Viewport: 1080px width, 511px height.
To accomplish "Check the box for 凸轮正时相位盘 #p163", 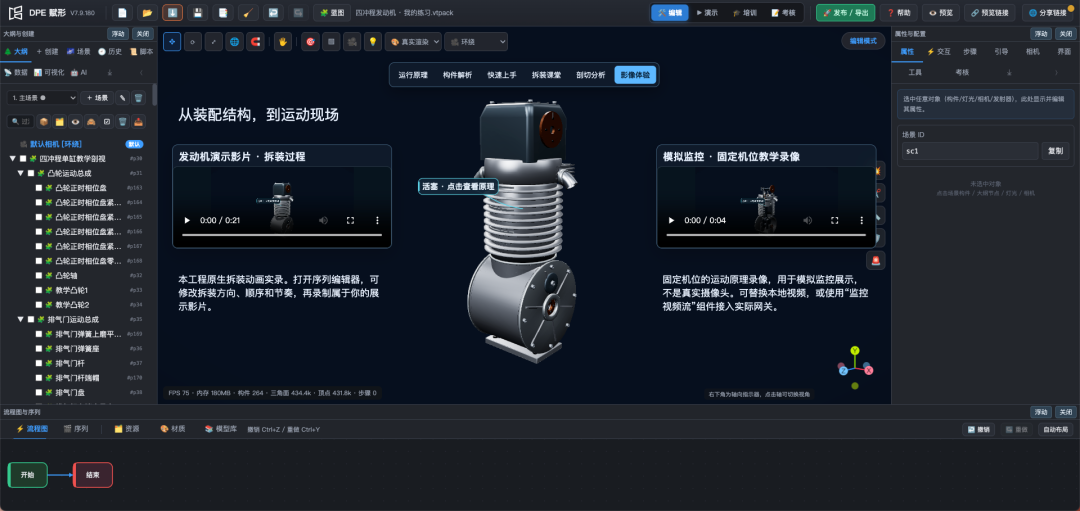I will [39, 187].
